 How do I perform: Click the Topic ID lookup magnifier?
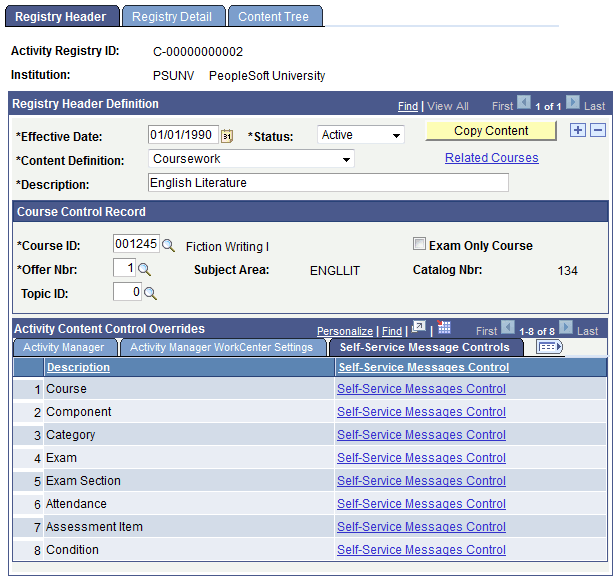point(150,293)
